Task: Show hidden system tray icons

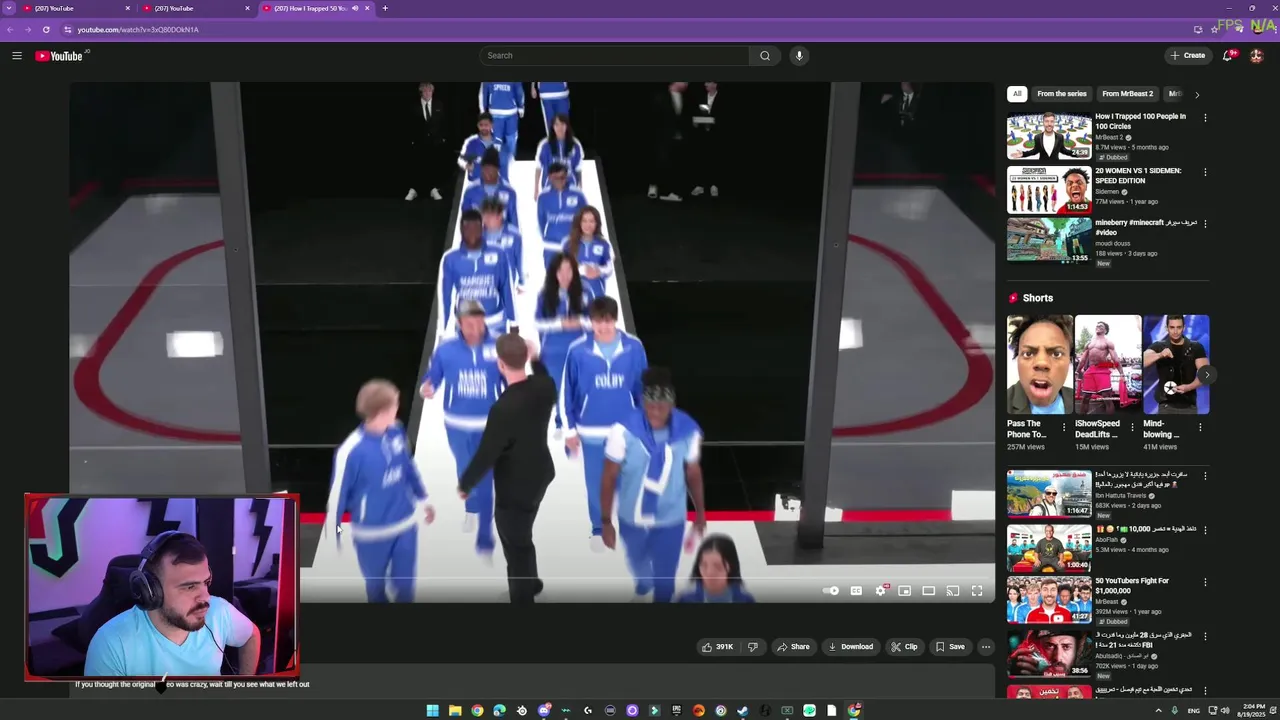Action: (1159, 711)
